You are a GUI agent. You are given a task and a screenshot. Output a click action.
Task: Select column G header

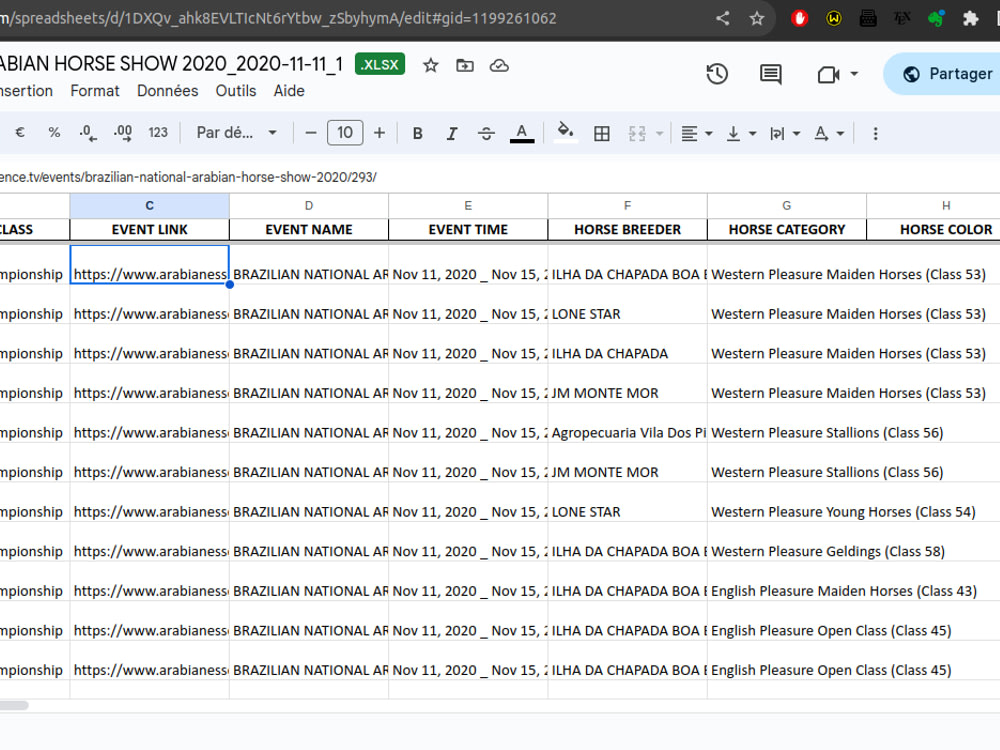[x=787, y=205]
